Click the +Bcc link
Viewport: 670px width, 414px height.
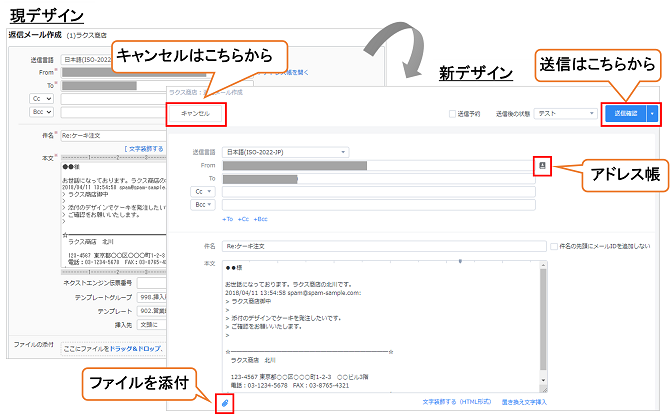260,219
